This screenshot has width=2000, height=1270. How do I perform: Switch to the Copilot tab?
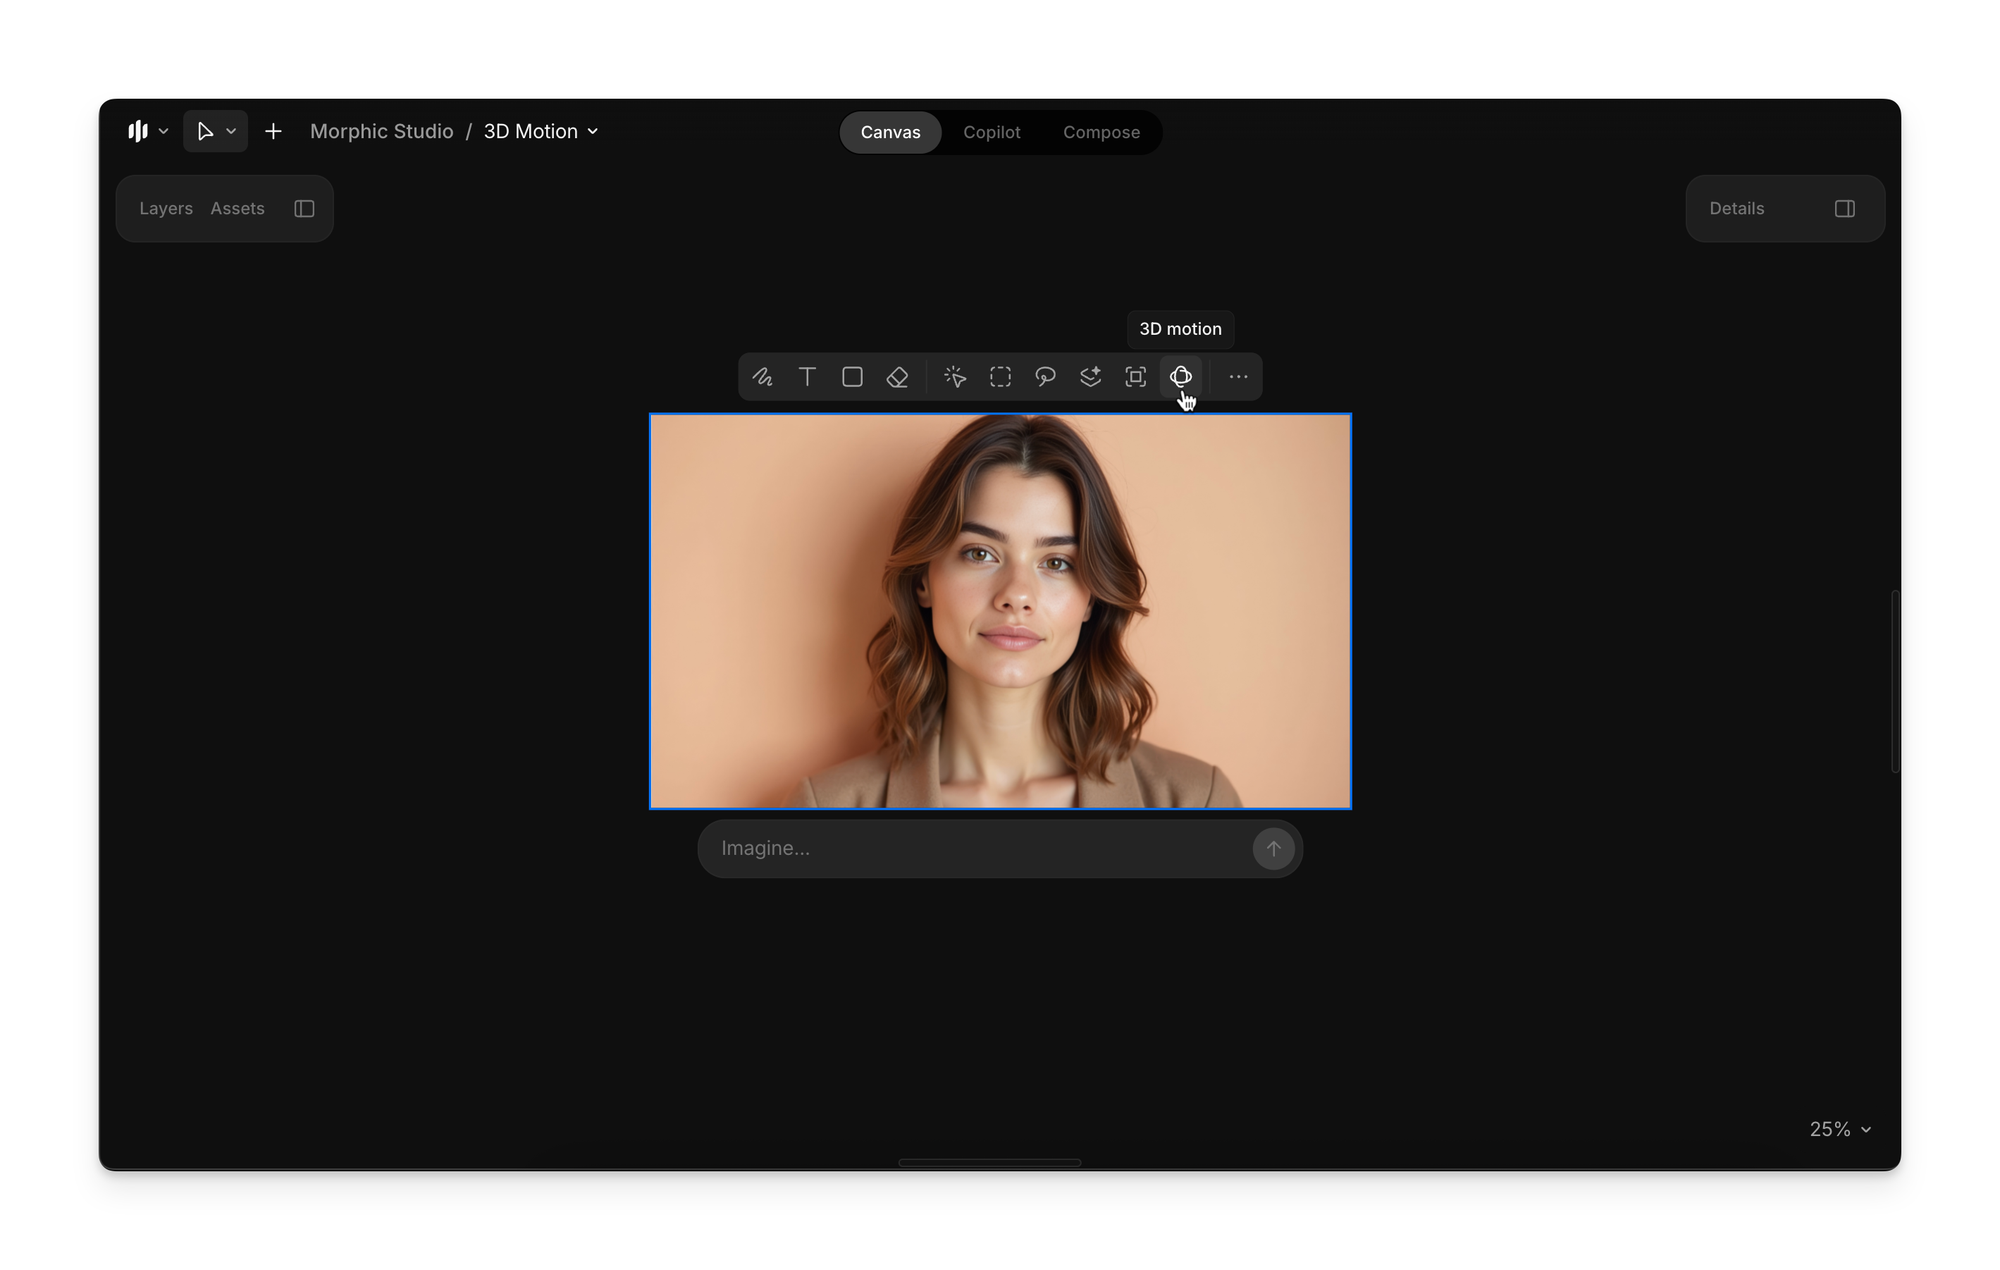(991, 133)
